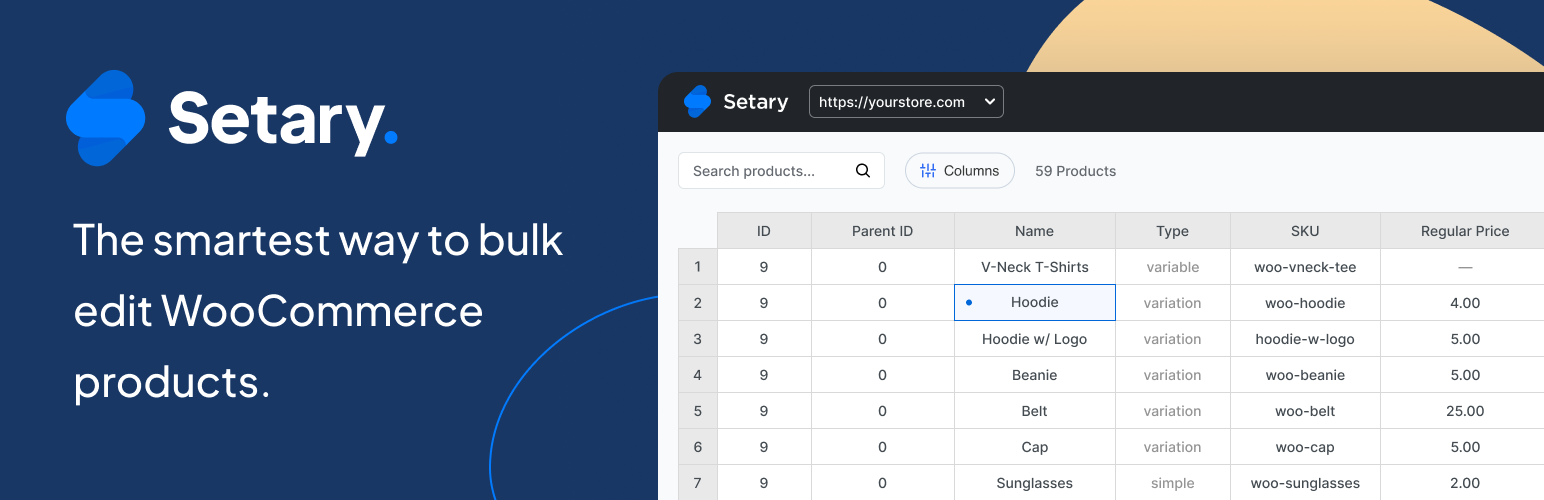Screen dimensions: 1544x500
Task: Click the woo-hoodie SKU cell
Action: (1305, 303)
